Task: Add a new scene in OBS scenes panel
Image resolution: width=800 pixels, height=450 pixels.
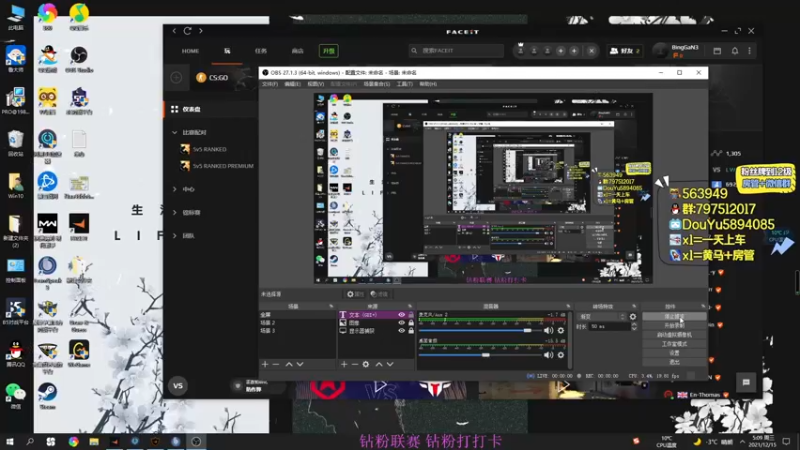Action: (x=265, y=364)
